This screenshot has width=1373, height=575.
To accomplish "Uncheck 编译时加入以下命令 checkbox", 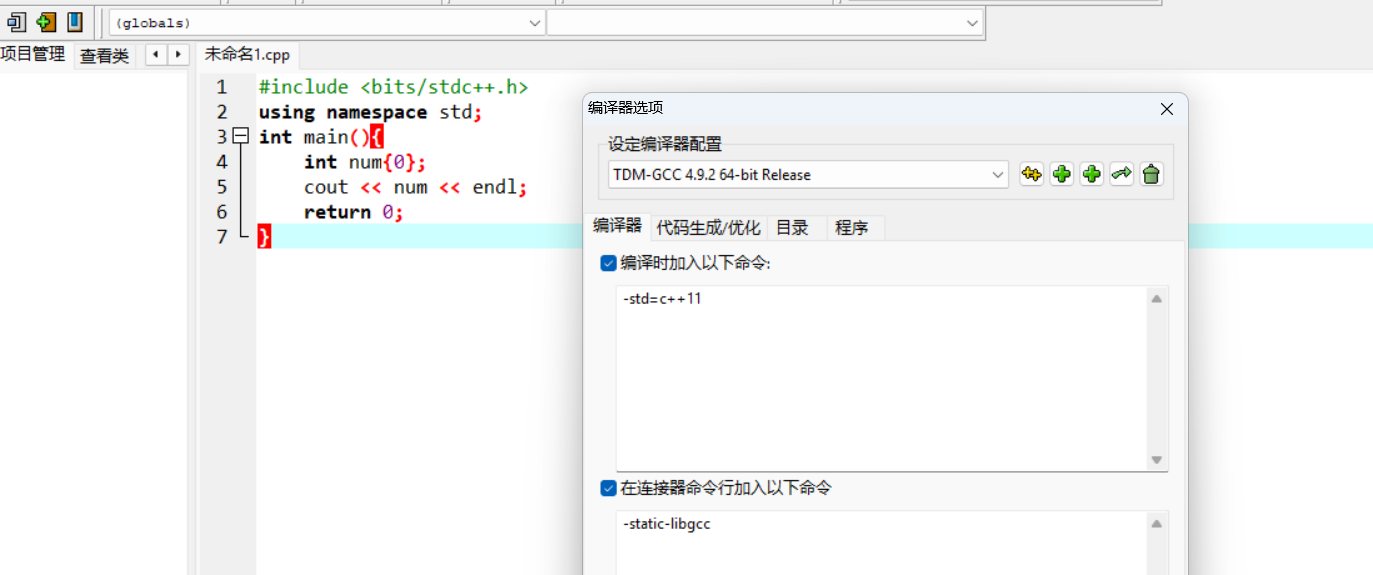I will point(608,263).
